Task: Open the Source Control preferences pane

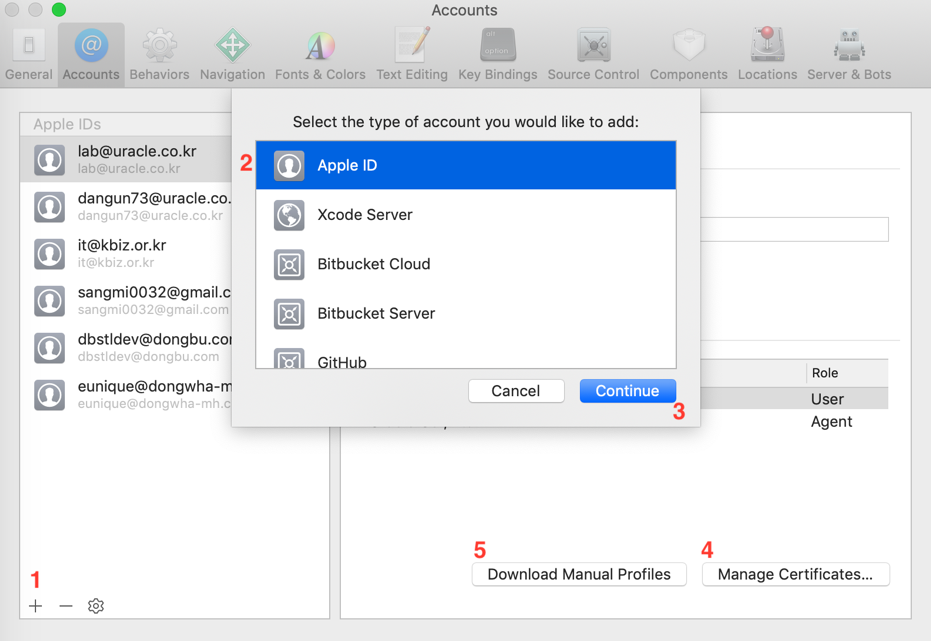Action: [593, 54]
